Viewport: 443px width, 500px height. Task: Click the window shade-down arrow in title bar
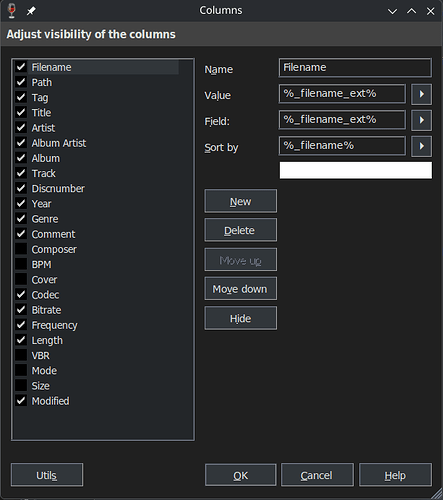click(x=392, y=11)
